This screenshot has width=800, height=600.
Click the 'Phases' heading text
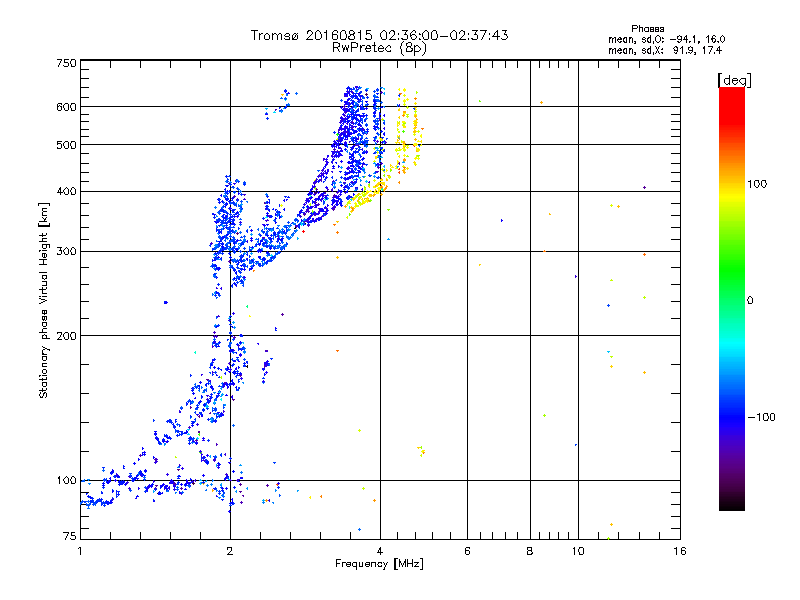647,29
